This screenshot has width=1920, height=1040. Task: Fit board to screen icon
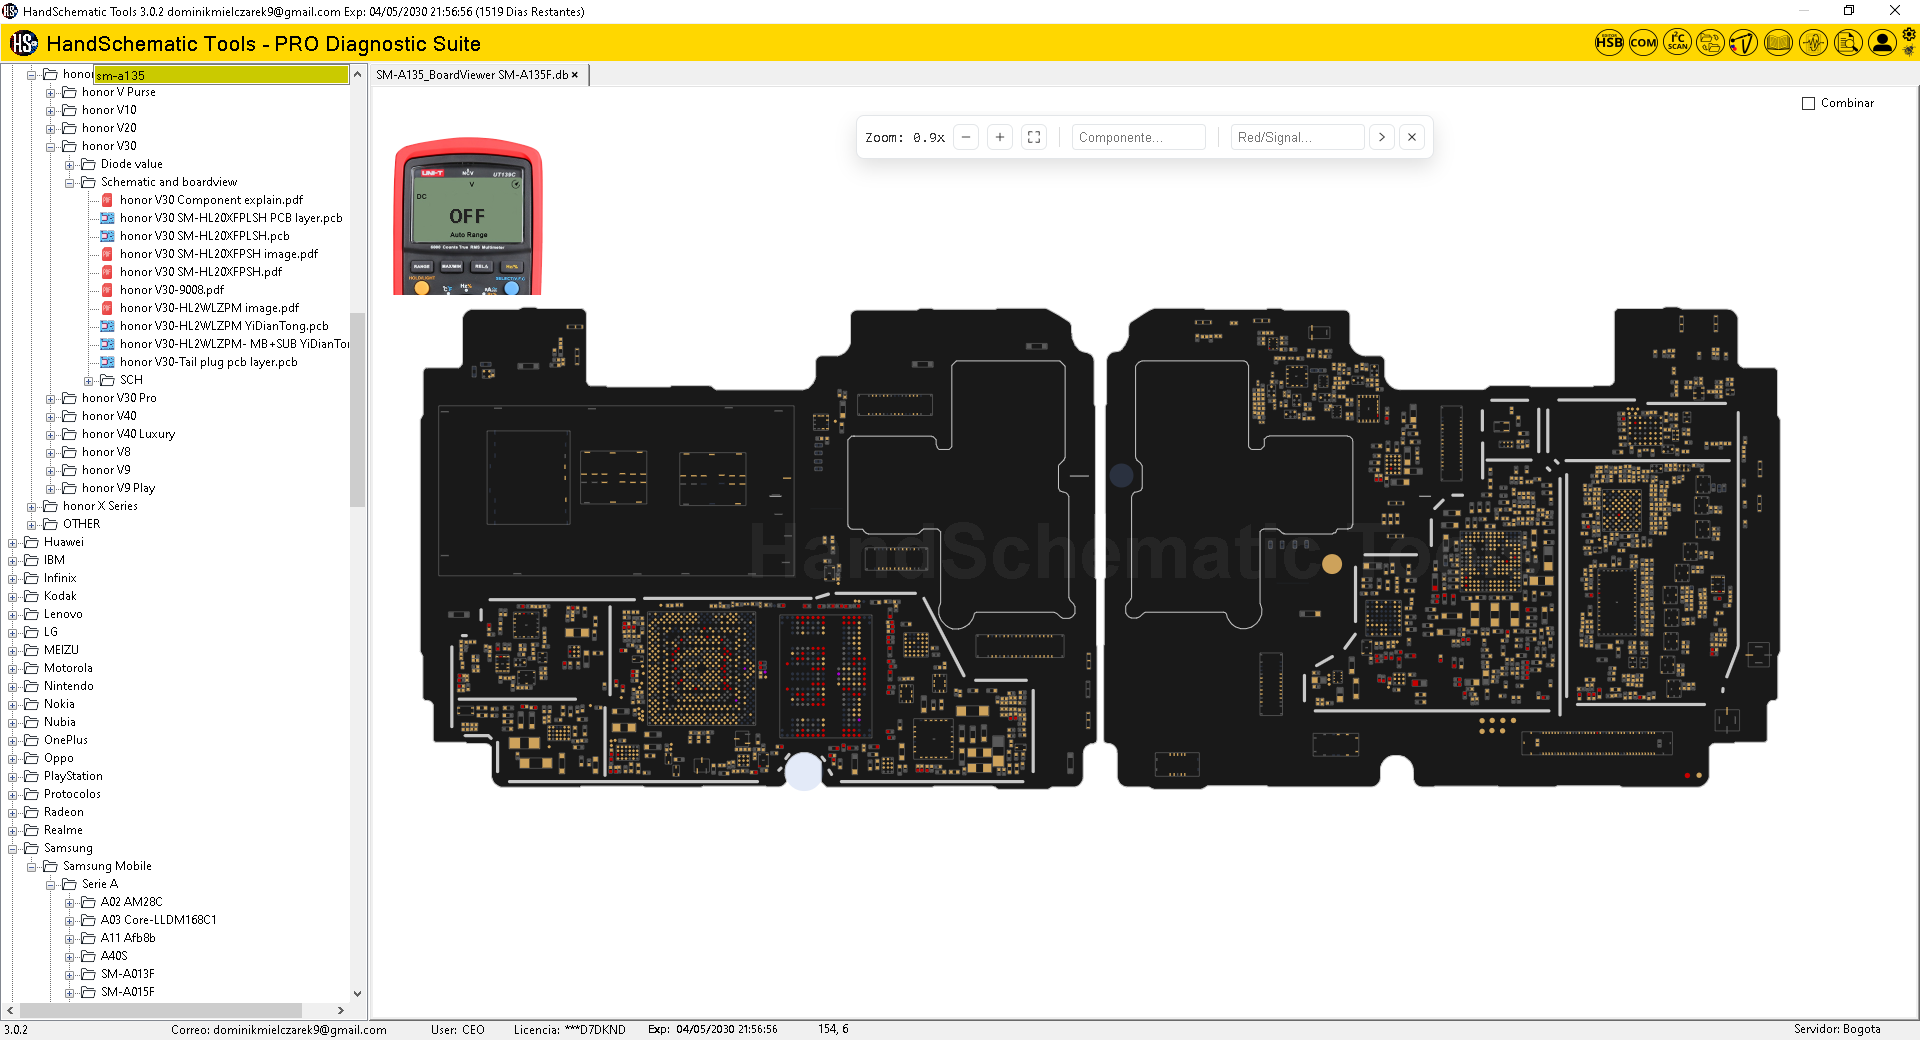[x=1034, y=137]
